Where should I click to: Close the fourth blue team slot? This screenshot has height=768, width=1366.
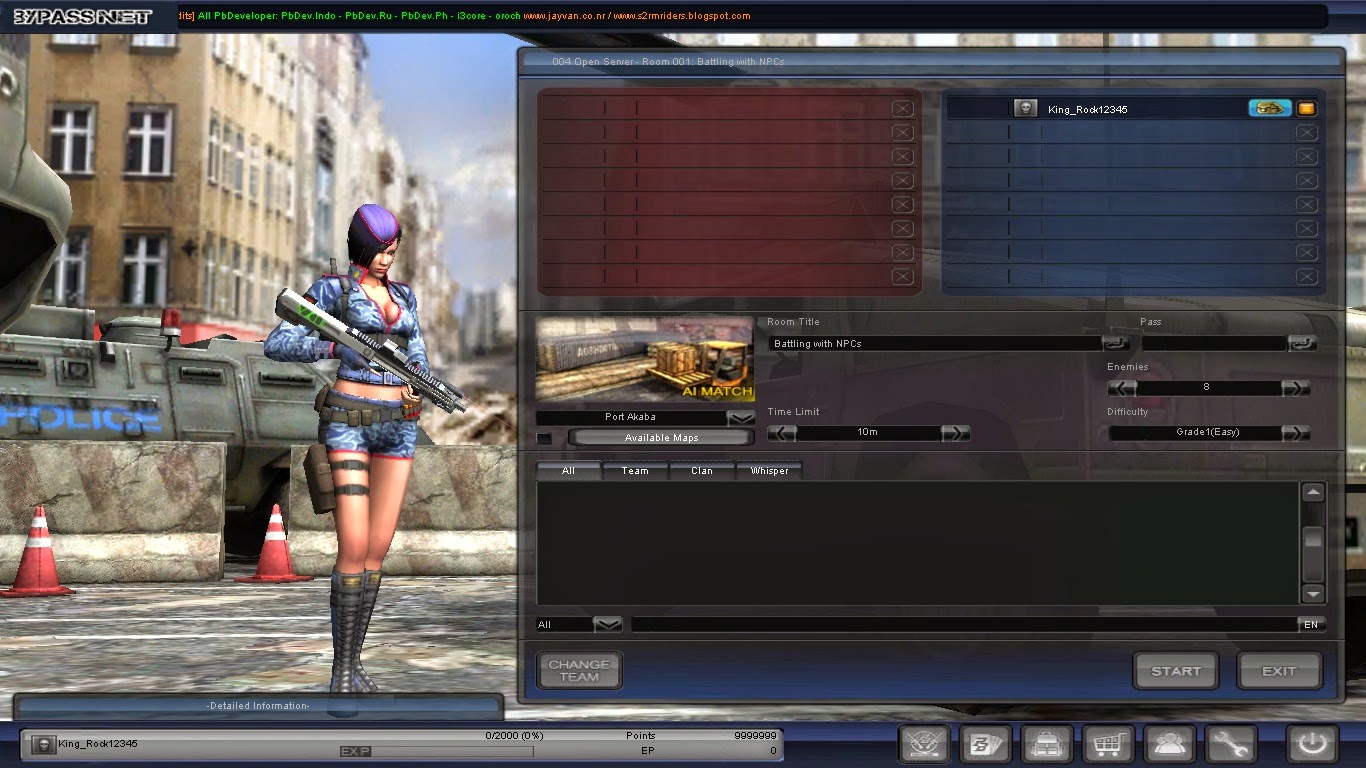(x=1307, y=180)
